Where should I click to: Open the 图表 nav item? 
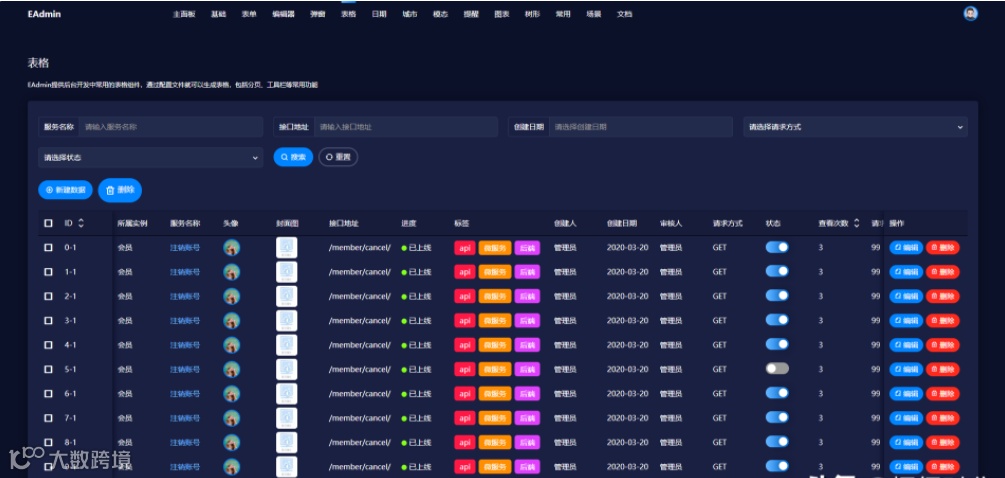(x=502, y=13)
